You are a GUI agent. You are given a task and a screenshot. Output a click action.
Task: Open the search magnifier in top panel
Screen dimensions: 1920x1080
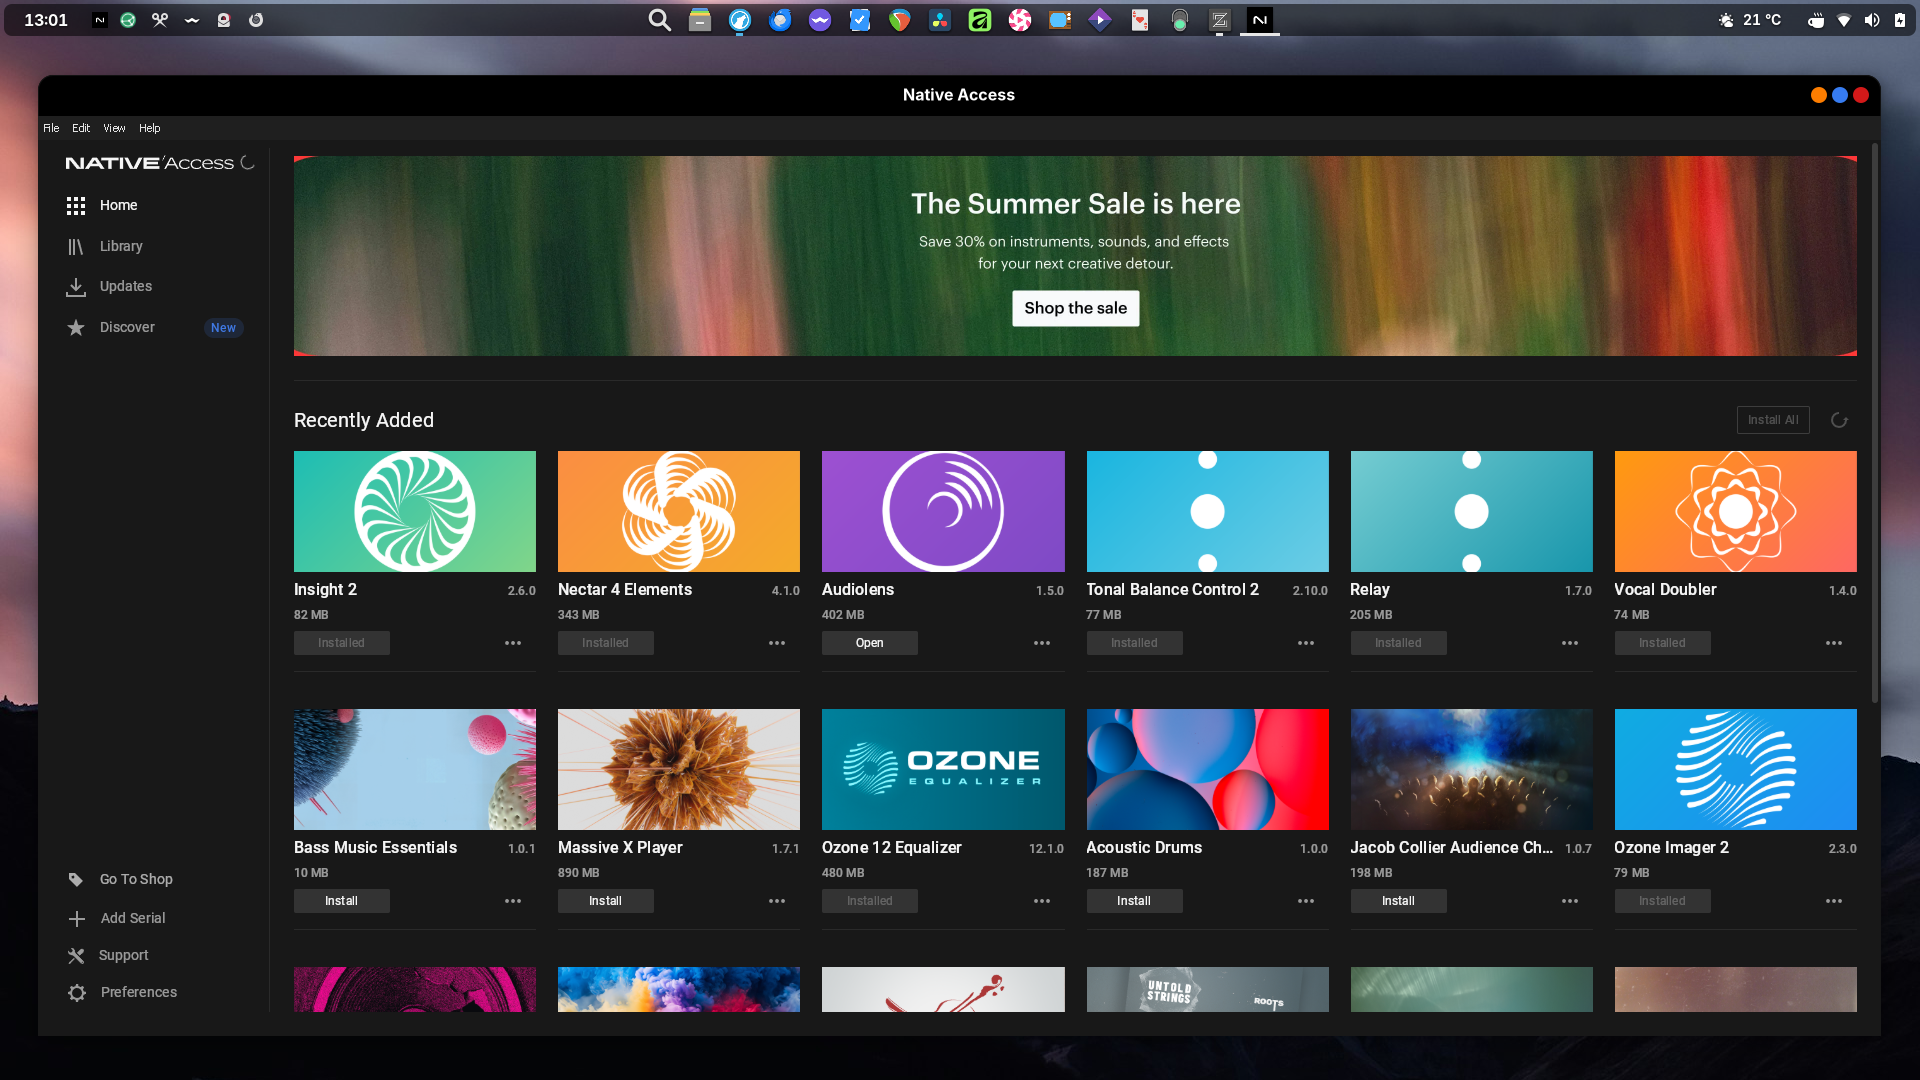tap(659, 20)
